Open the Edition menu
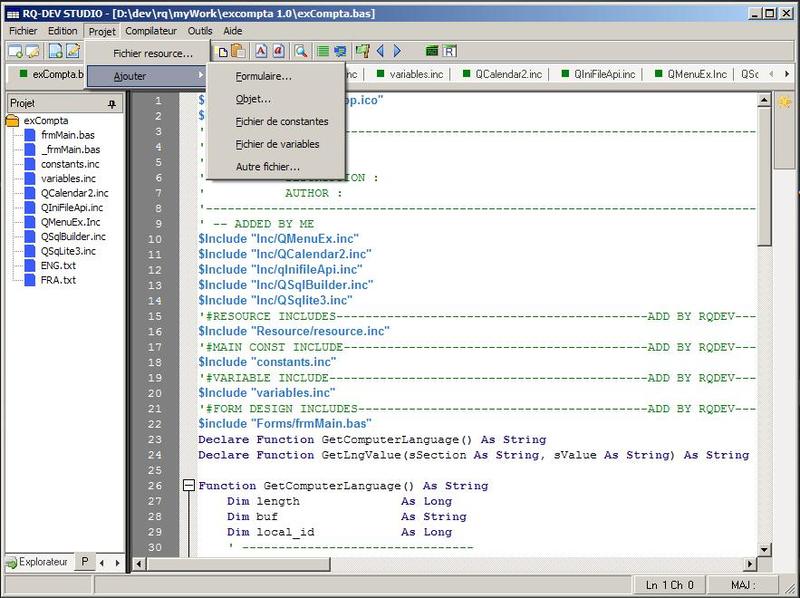Image resolution: width=800 pixels, height=598 pixels. pyautogui.click(x=62, y=31)
